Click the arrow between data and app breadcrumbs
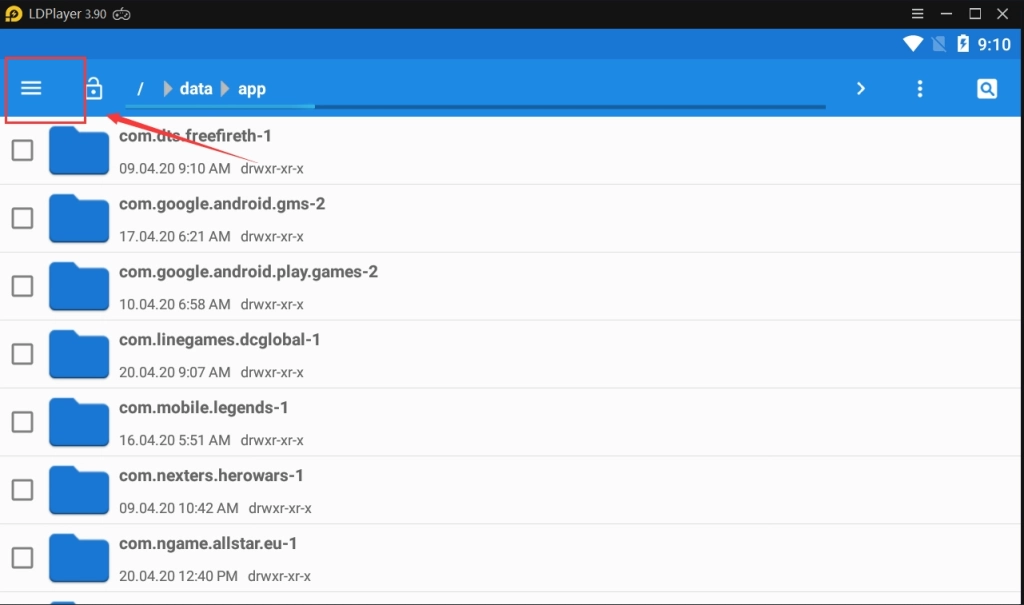The width and height of the screenshot is (1024, 605). (x=225, y=88)
